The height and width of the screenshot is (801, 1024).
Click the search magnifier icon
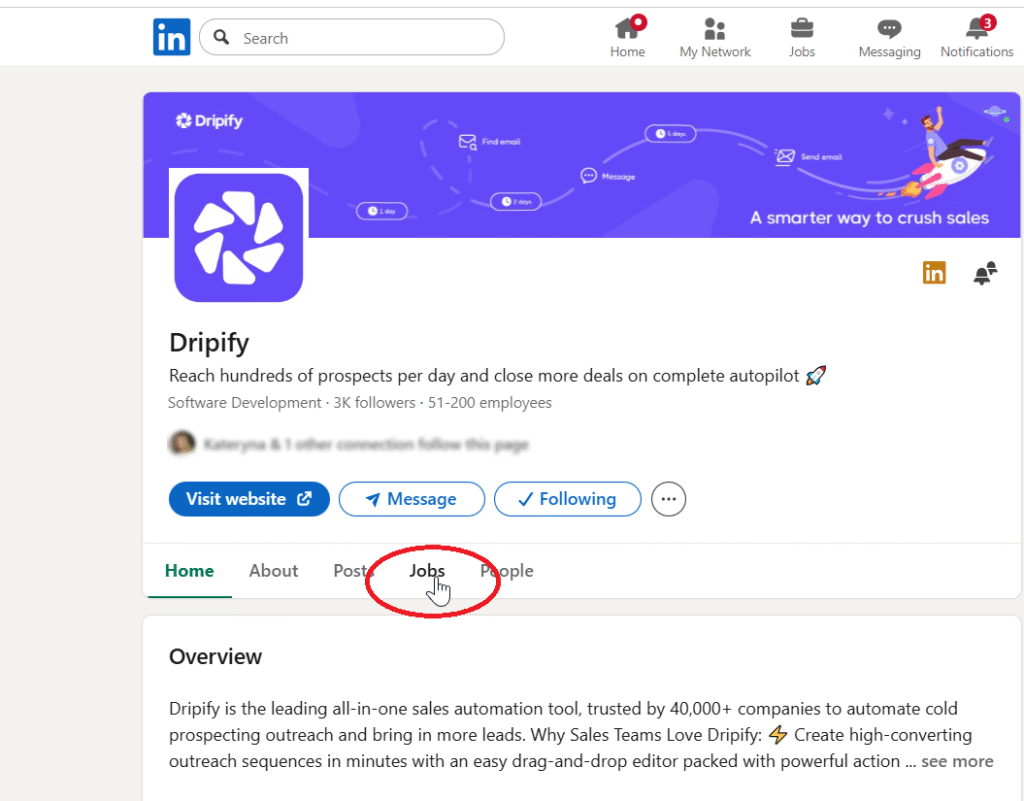[221, 37]
